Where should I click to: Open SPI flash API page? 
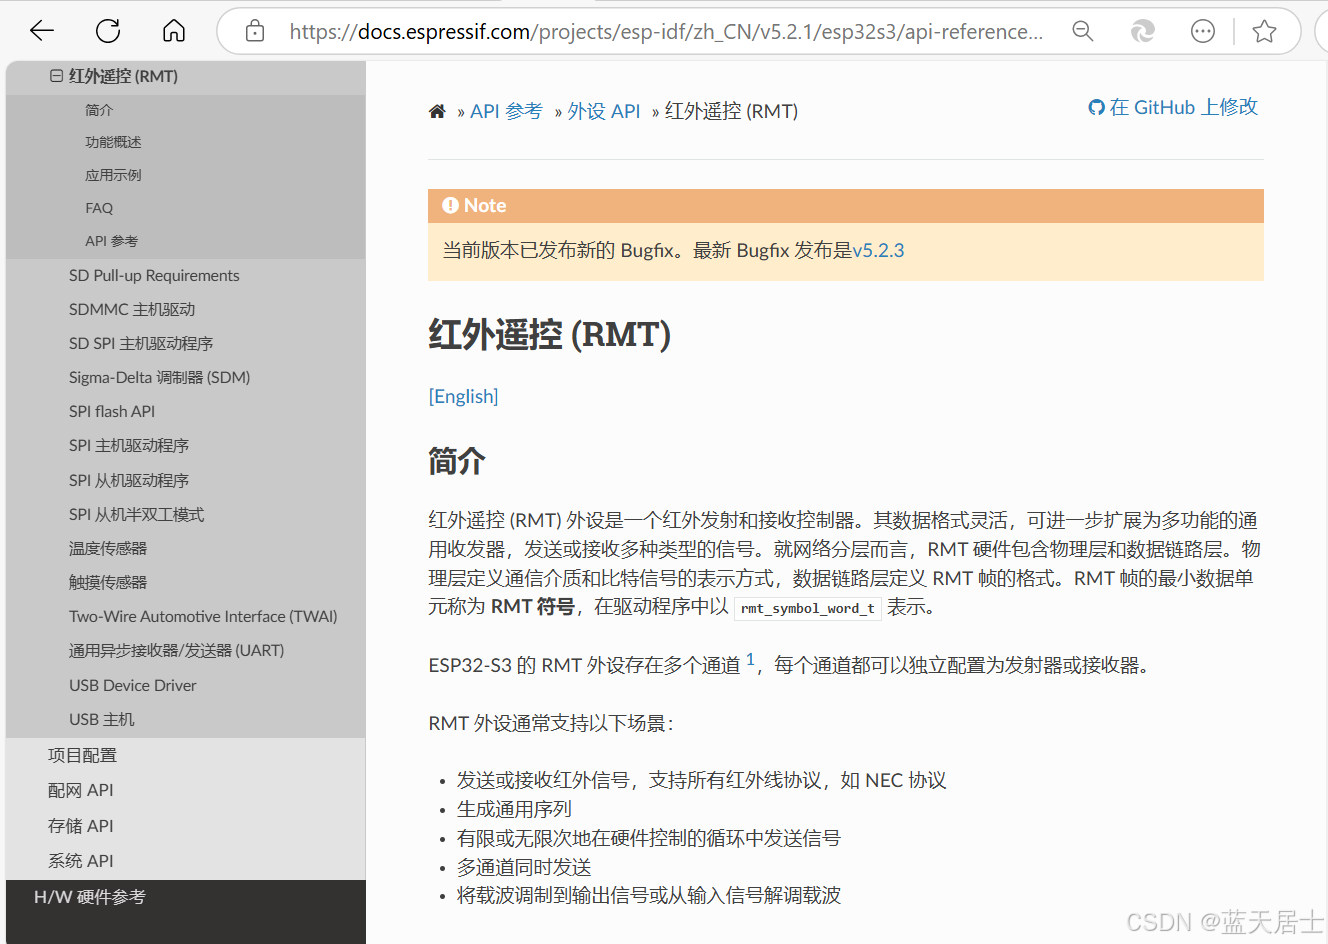coord(112,411)
